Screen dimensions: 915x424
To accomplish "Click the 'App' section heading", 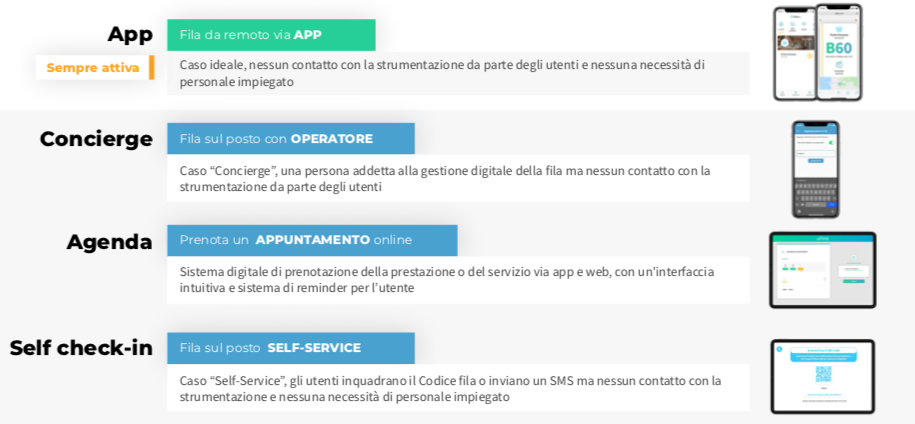I will click(x=130, y=34).
